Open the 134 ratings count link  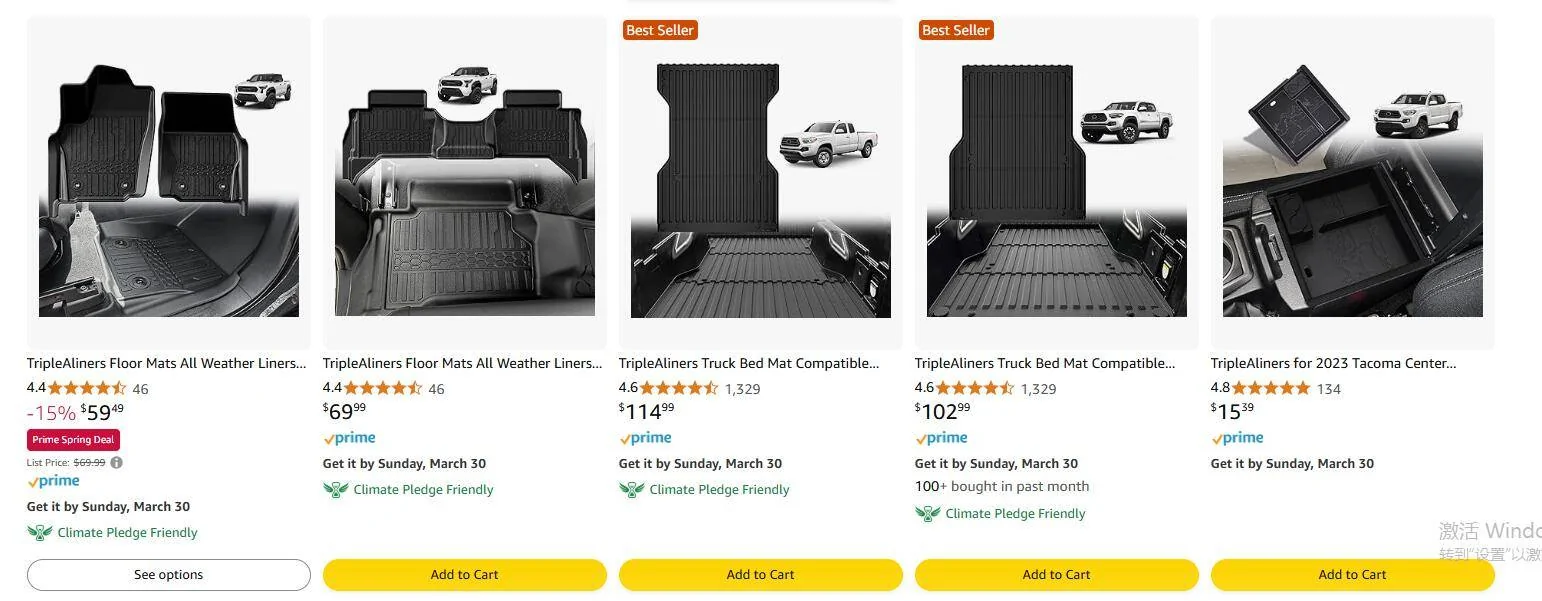(x=1328, y=389)
